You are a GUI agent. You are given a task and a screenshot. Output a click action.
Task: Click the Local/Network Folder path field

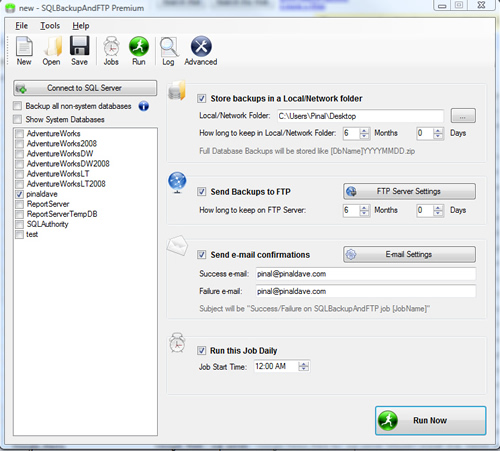360,116
